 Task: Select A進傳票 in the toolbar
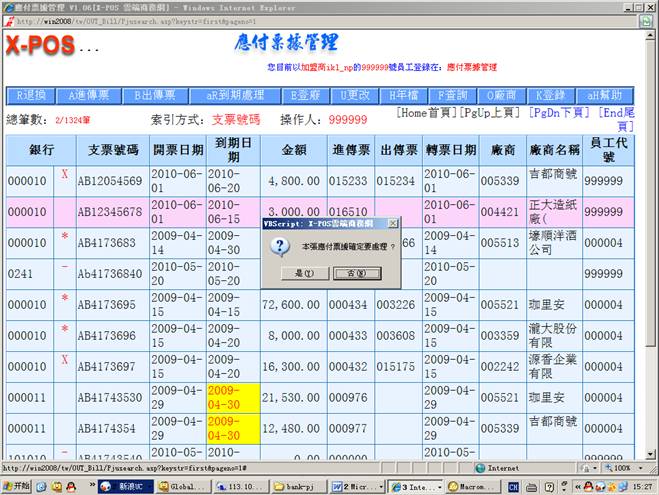click(90, 96)
